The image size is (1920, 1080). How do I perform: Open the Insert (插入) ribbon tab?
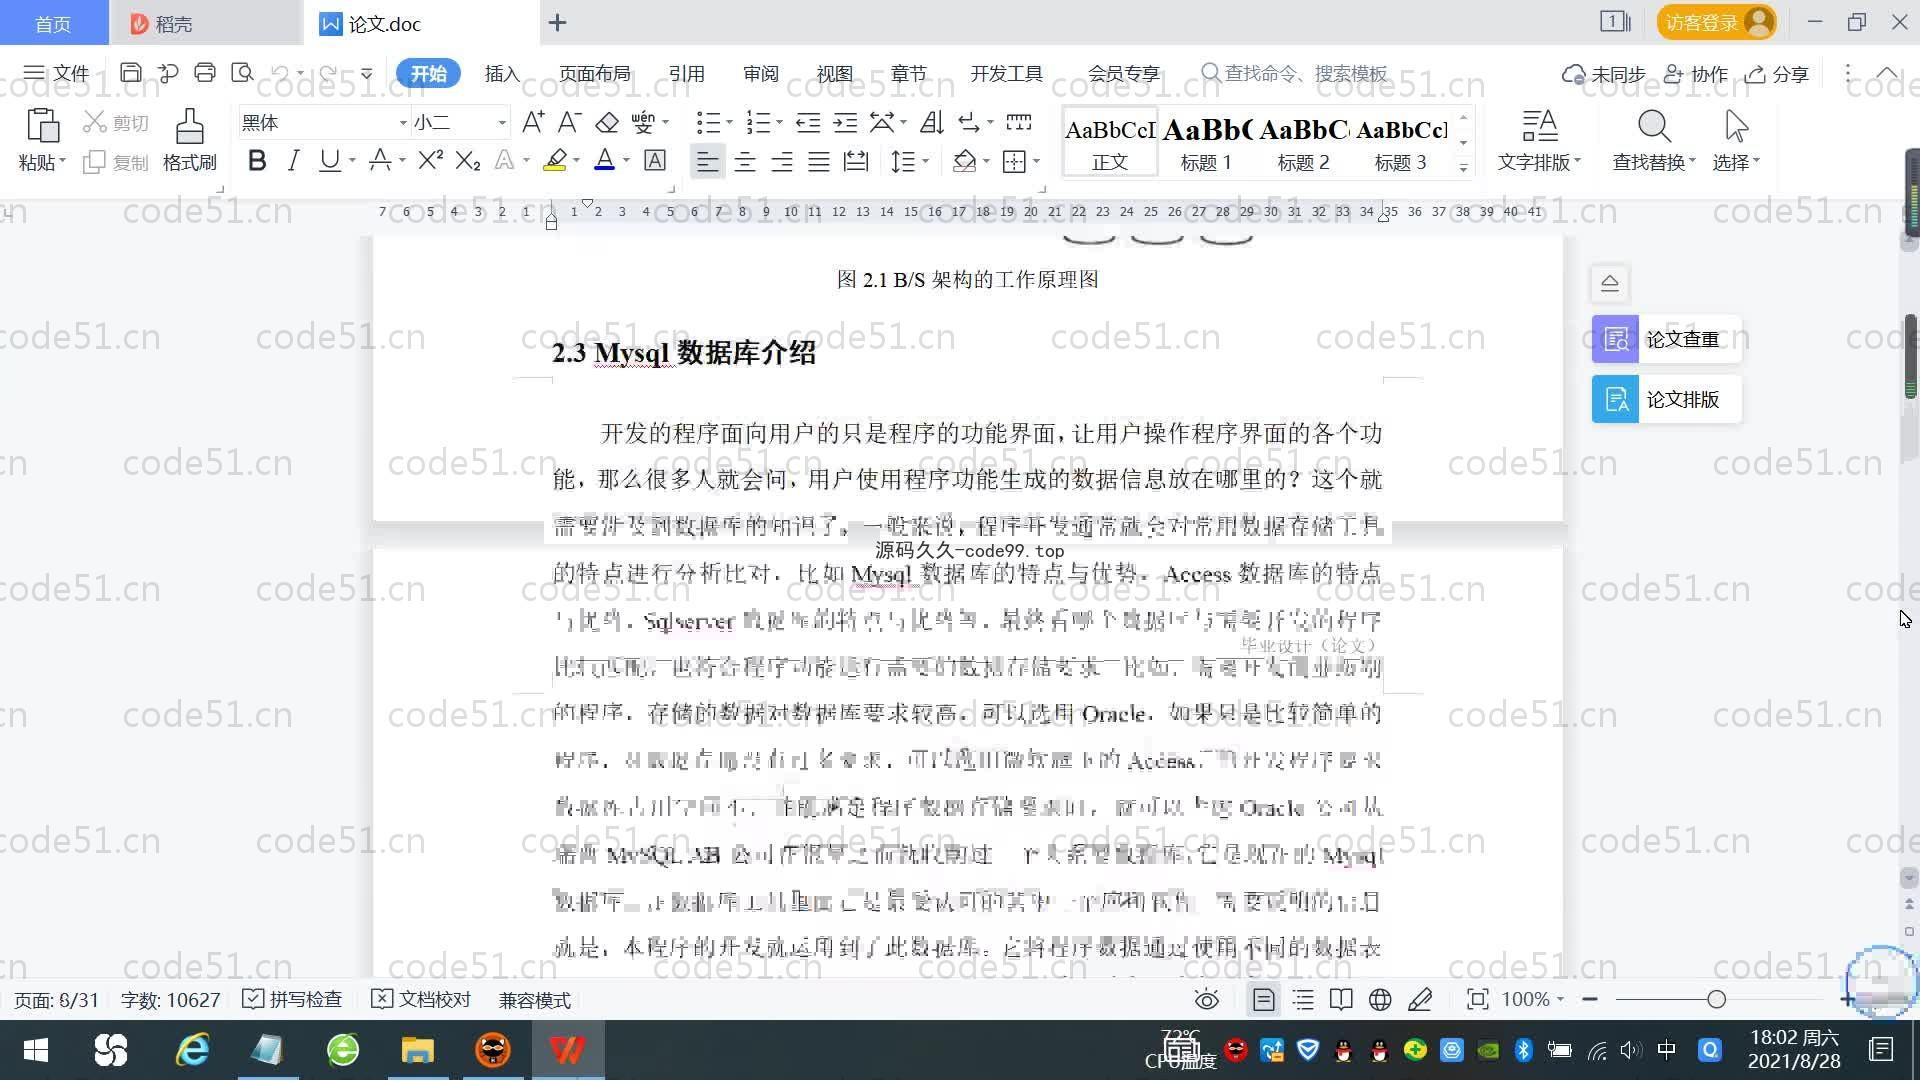click(x=502, y=73)
